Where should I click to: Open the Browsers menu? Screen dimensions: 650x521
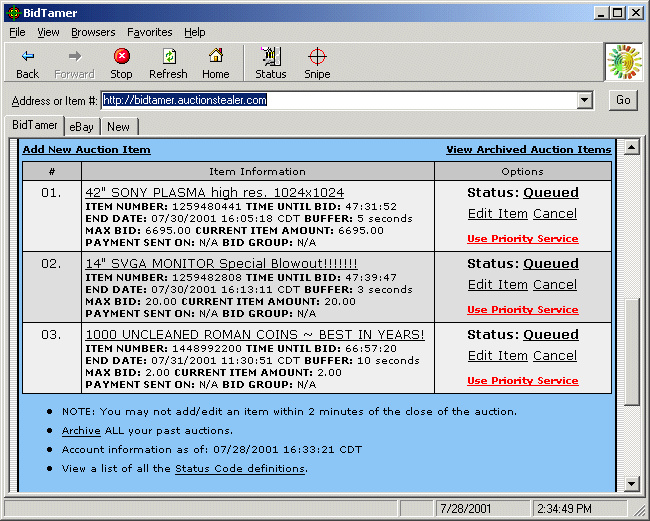[x=93, y=32]
